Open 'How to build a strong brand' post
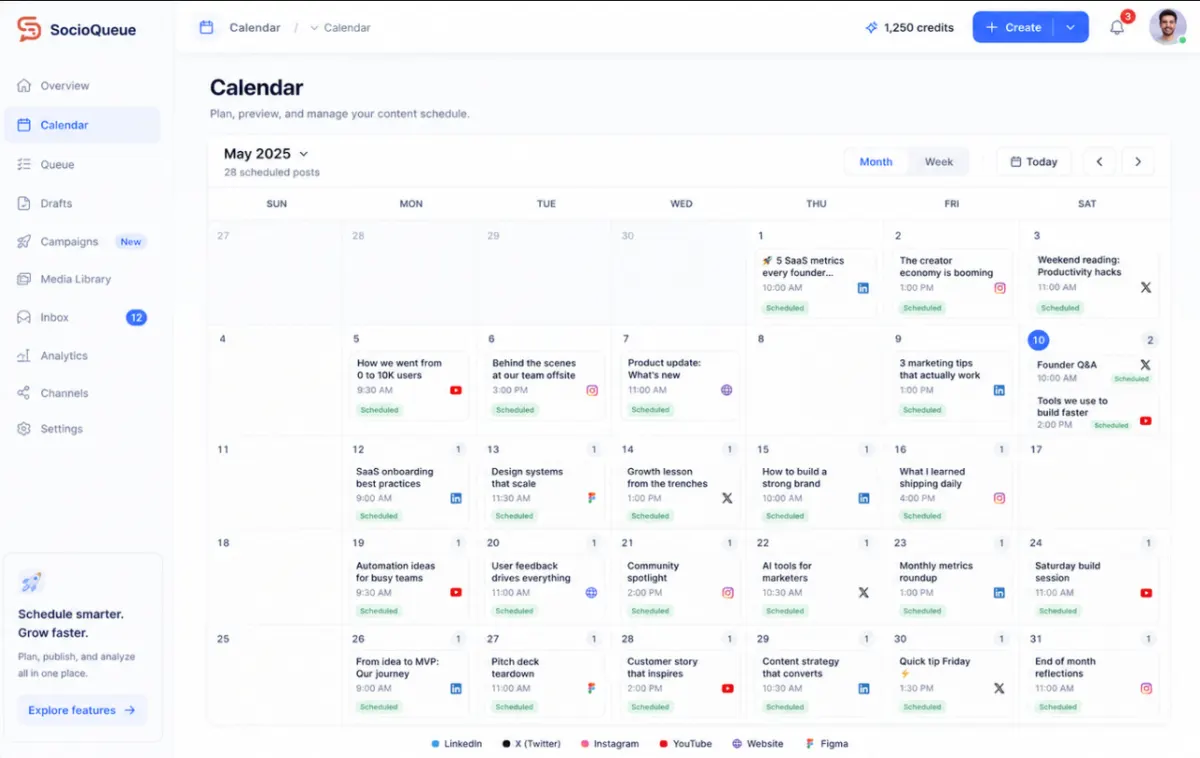 pos(815,492)
